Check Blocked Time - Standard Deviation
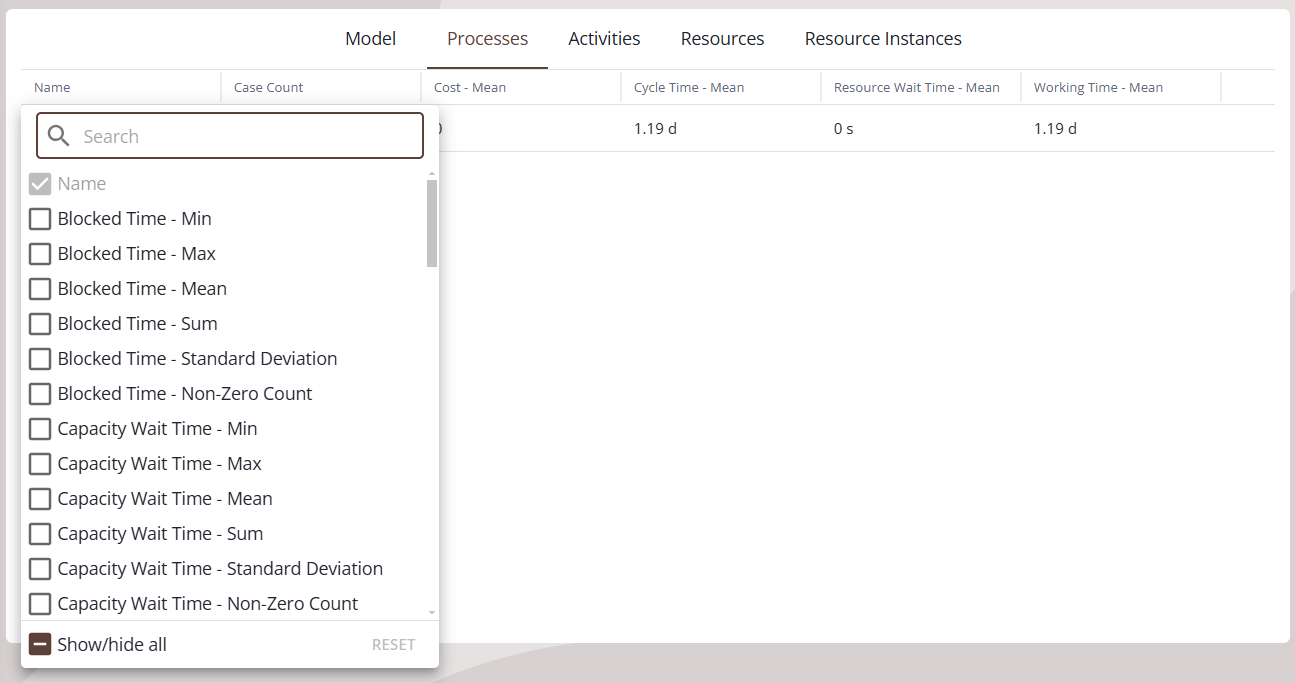Image resolution: width=1295 pixels, height=683 pixels. (x=40, y=359)
